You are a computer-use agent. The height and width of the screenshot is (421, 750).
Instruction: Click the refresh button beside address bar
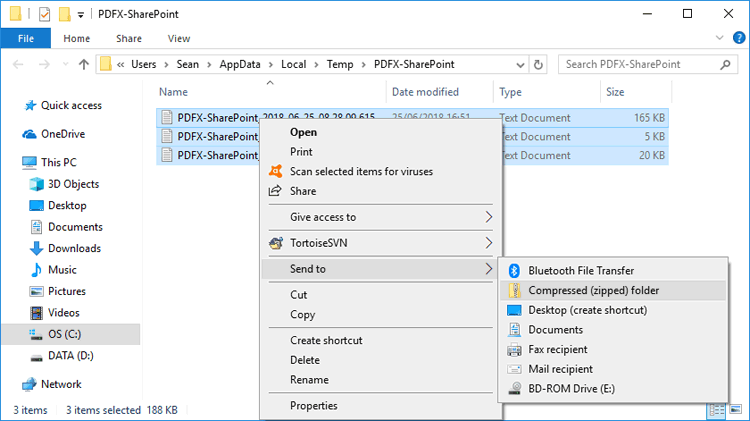point(538,65)
